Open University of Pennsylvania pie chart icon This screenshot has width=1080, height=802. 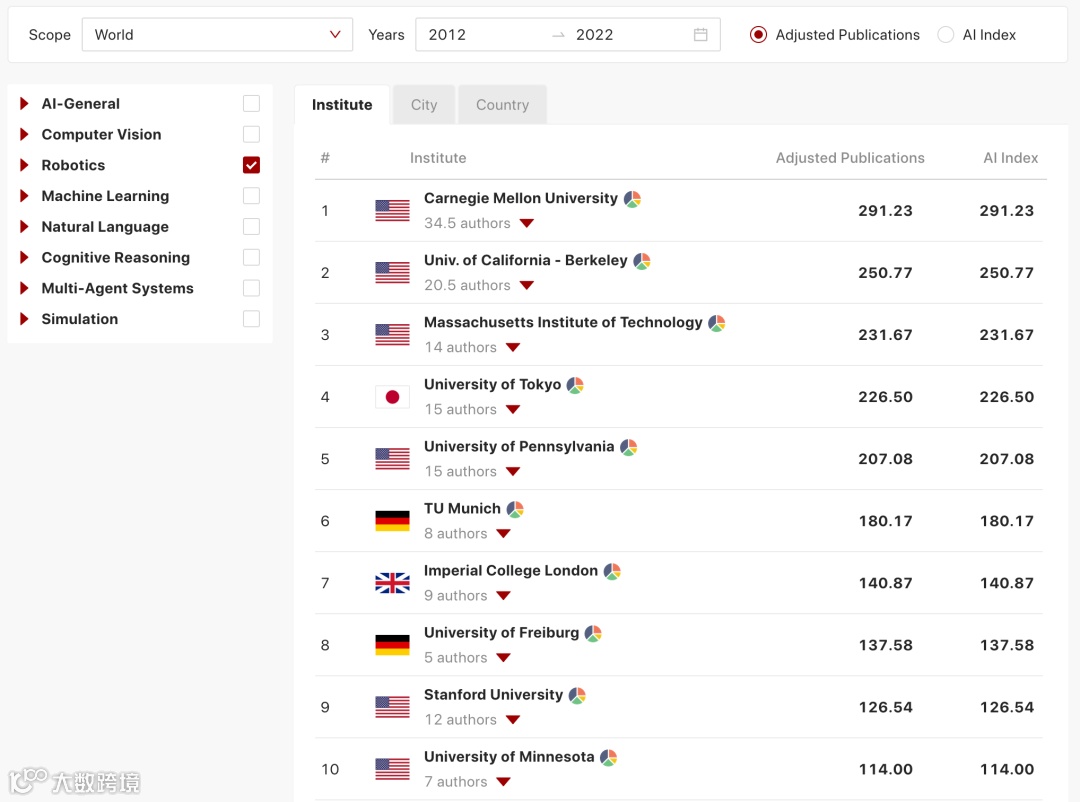click(x=628, y=447)
